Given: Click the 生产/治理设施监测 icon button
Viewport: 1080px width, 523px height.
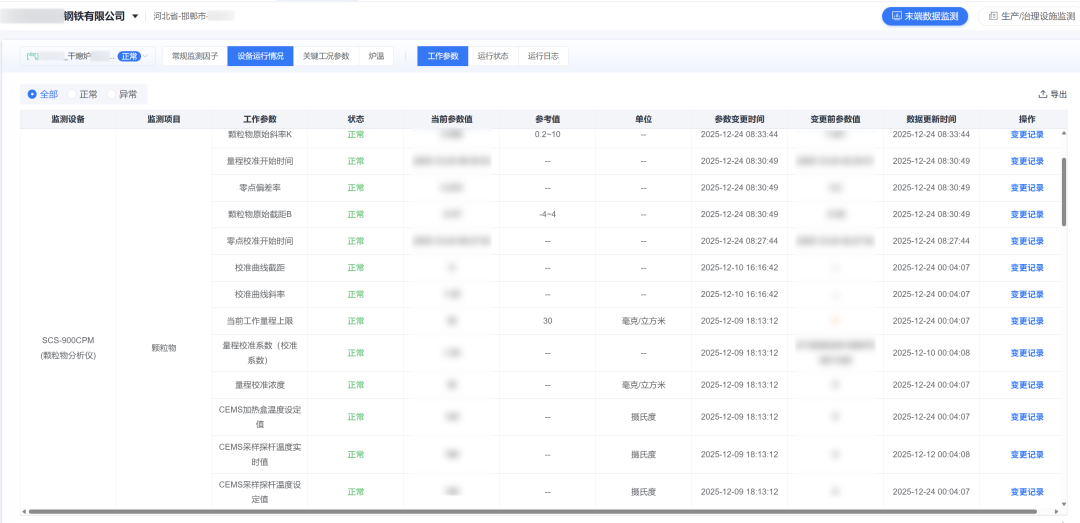Looking at the screenshot, I should click(x=992, y=16).
